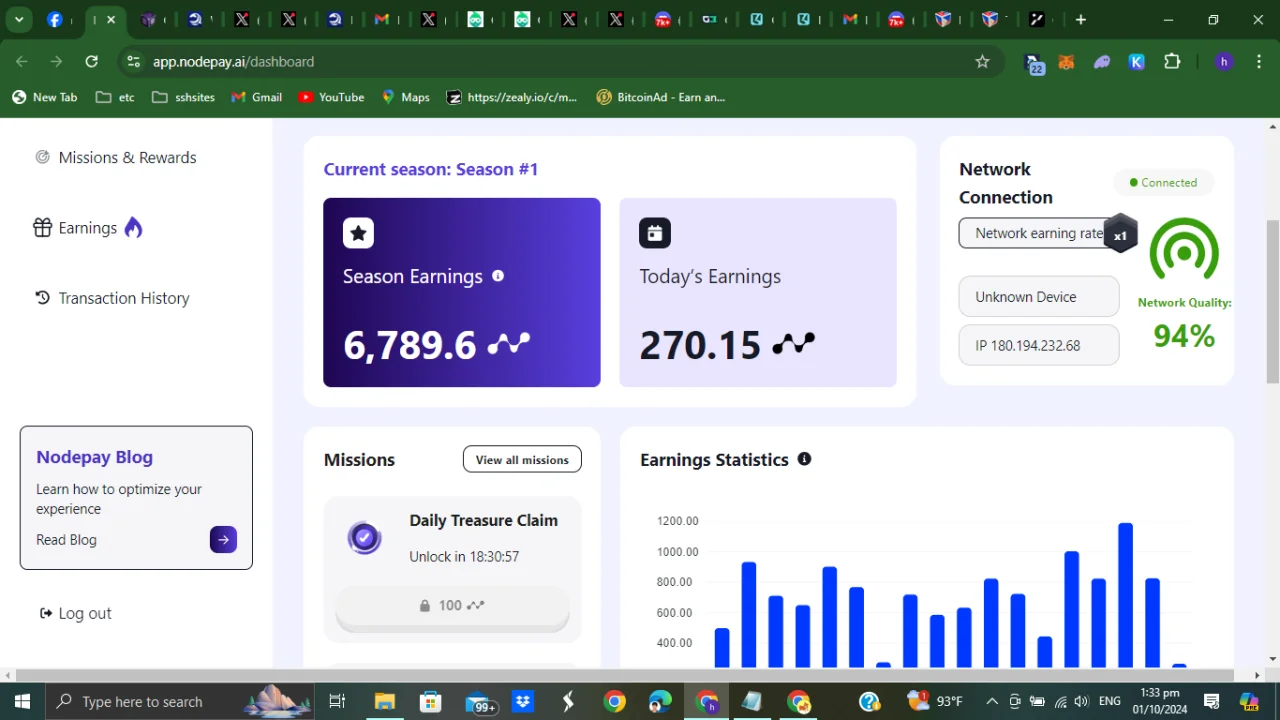This screenshot has width=1280, height=720.
Task: Open the site information icon in address bar
Action: point(133,62)
